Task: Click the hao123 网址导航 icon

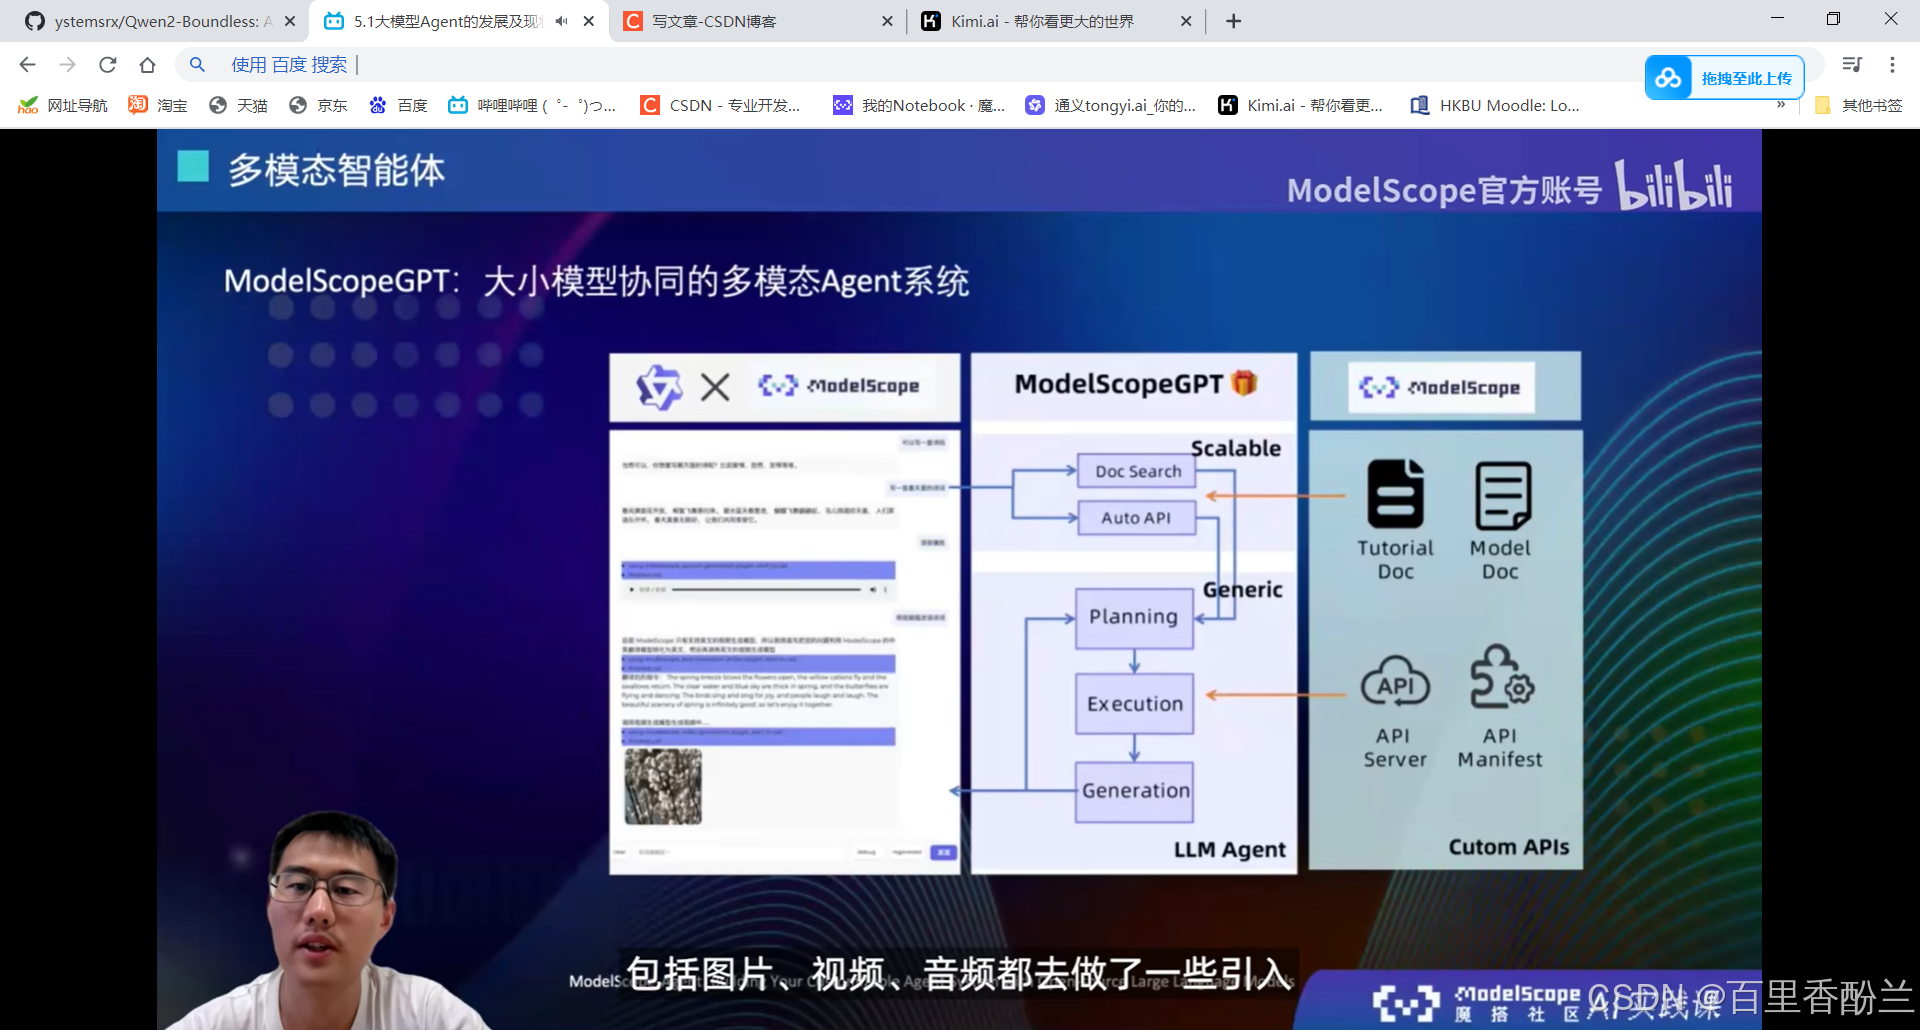Action: click(x=28, y=105)
